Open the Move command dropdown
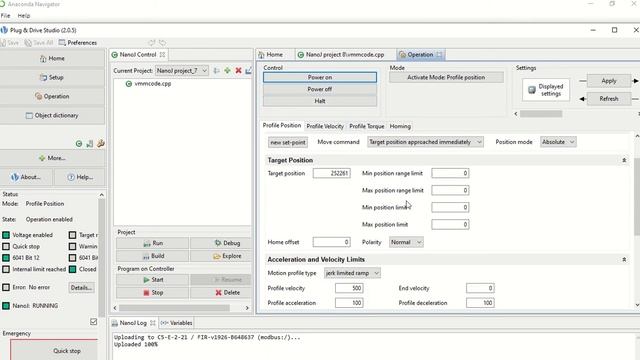The image size is (640, 360). point(425,142)
